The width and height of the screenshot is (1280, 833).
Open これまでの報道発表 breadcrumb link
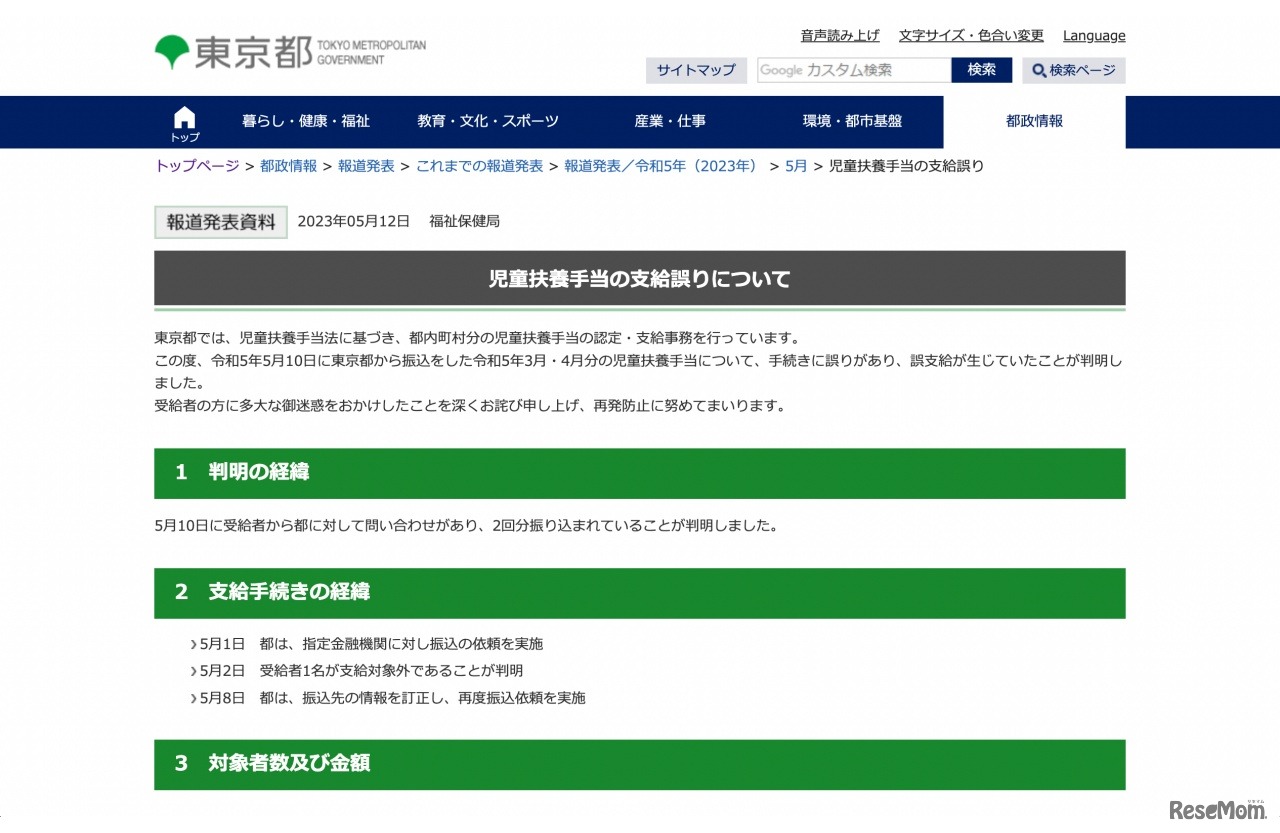point(479,166)
